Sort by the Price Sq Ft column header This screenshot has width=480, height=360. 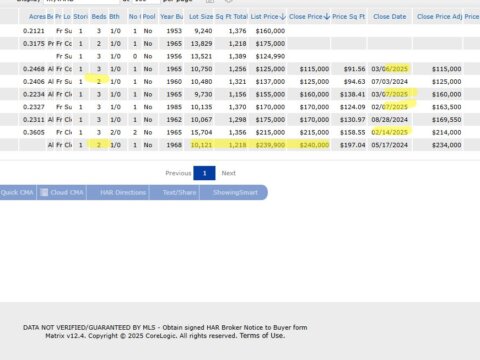click(x=349, y=17)
